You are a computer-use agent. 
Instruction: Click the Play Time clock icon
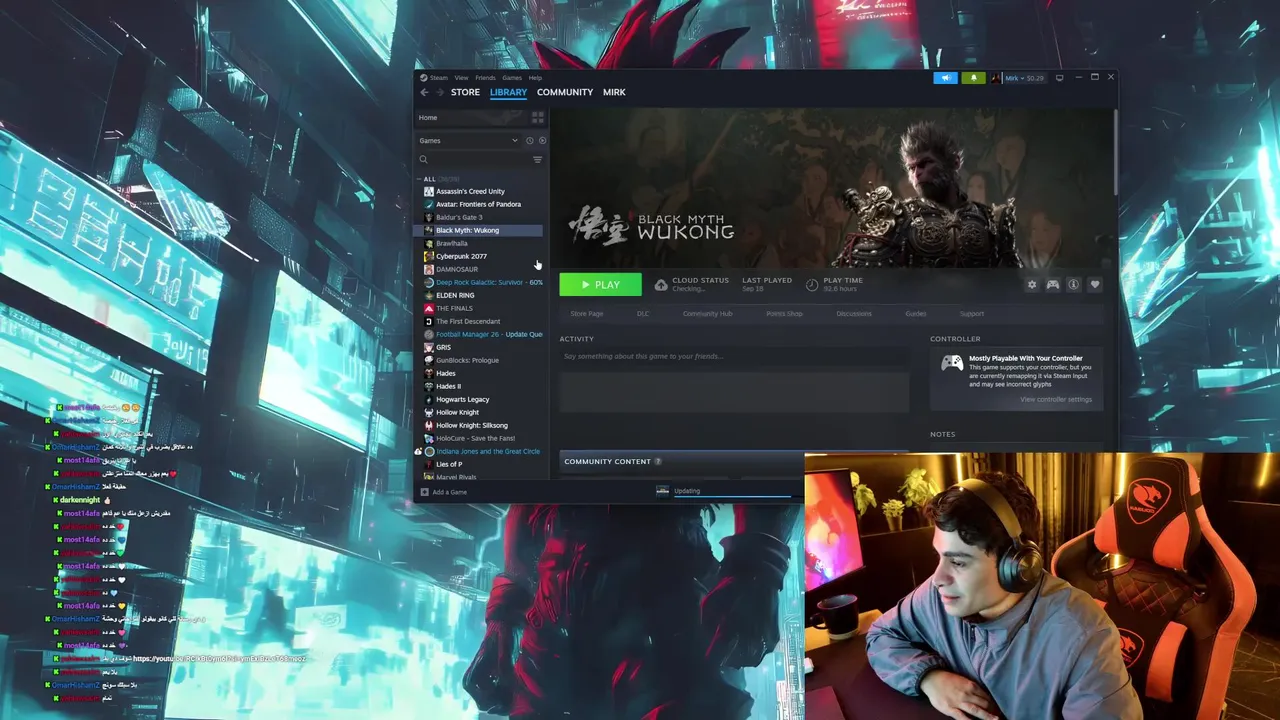[812, 285]
